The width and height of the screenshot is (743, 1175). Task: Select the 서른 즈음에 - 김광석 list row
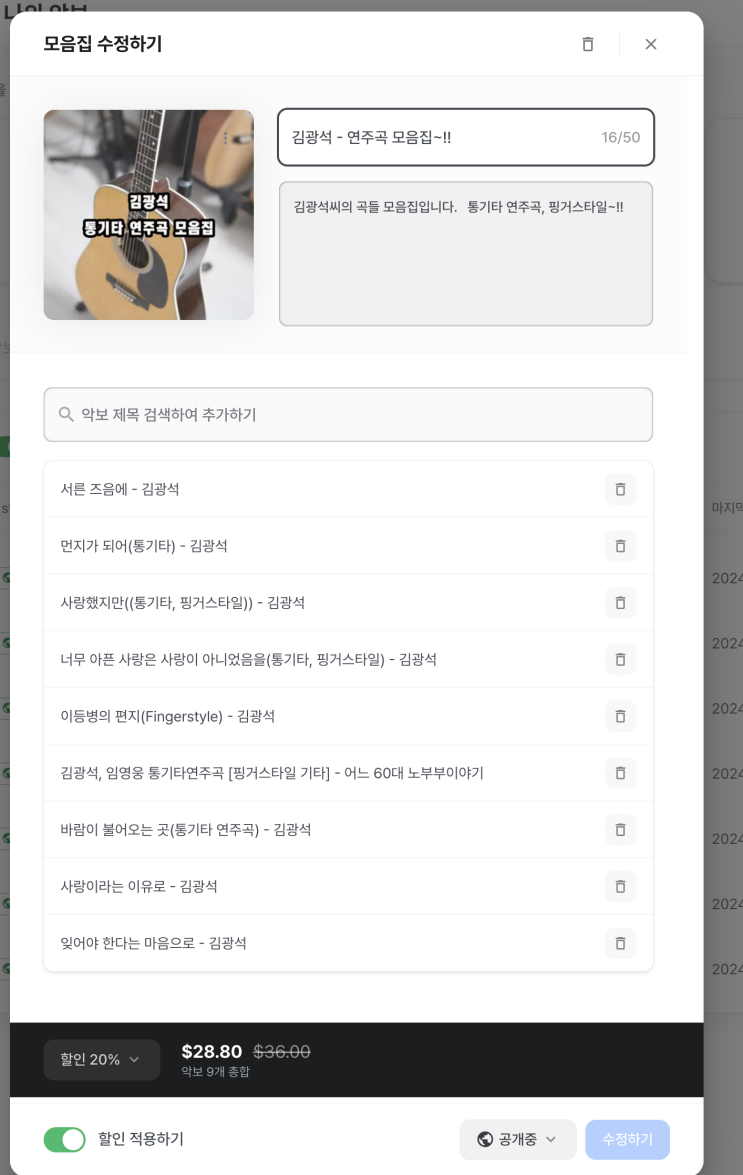click(x=348, y=489)
